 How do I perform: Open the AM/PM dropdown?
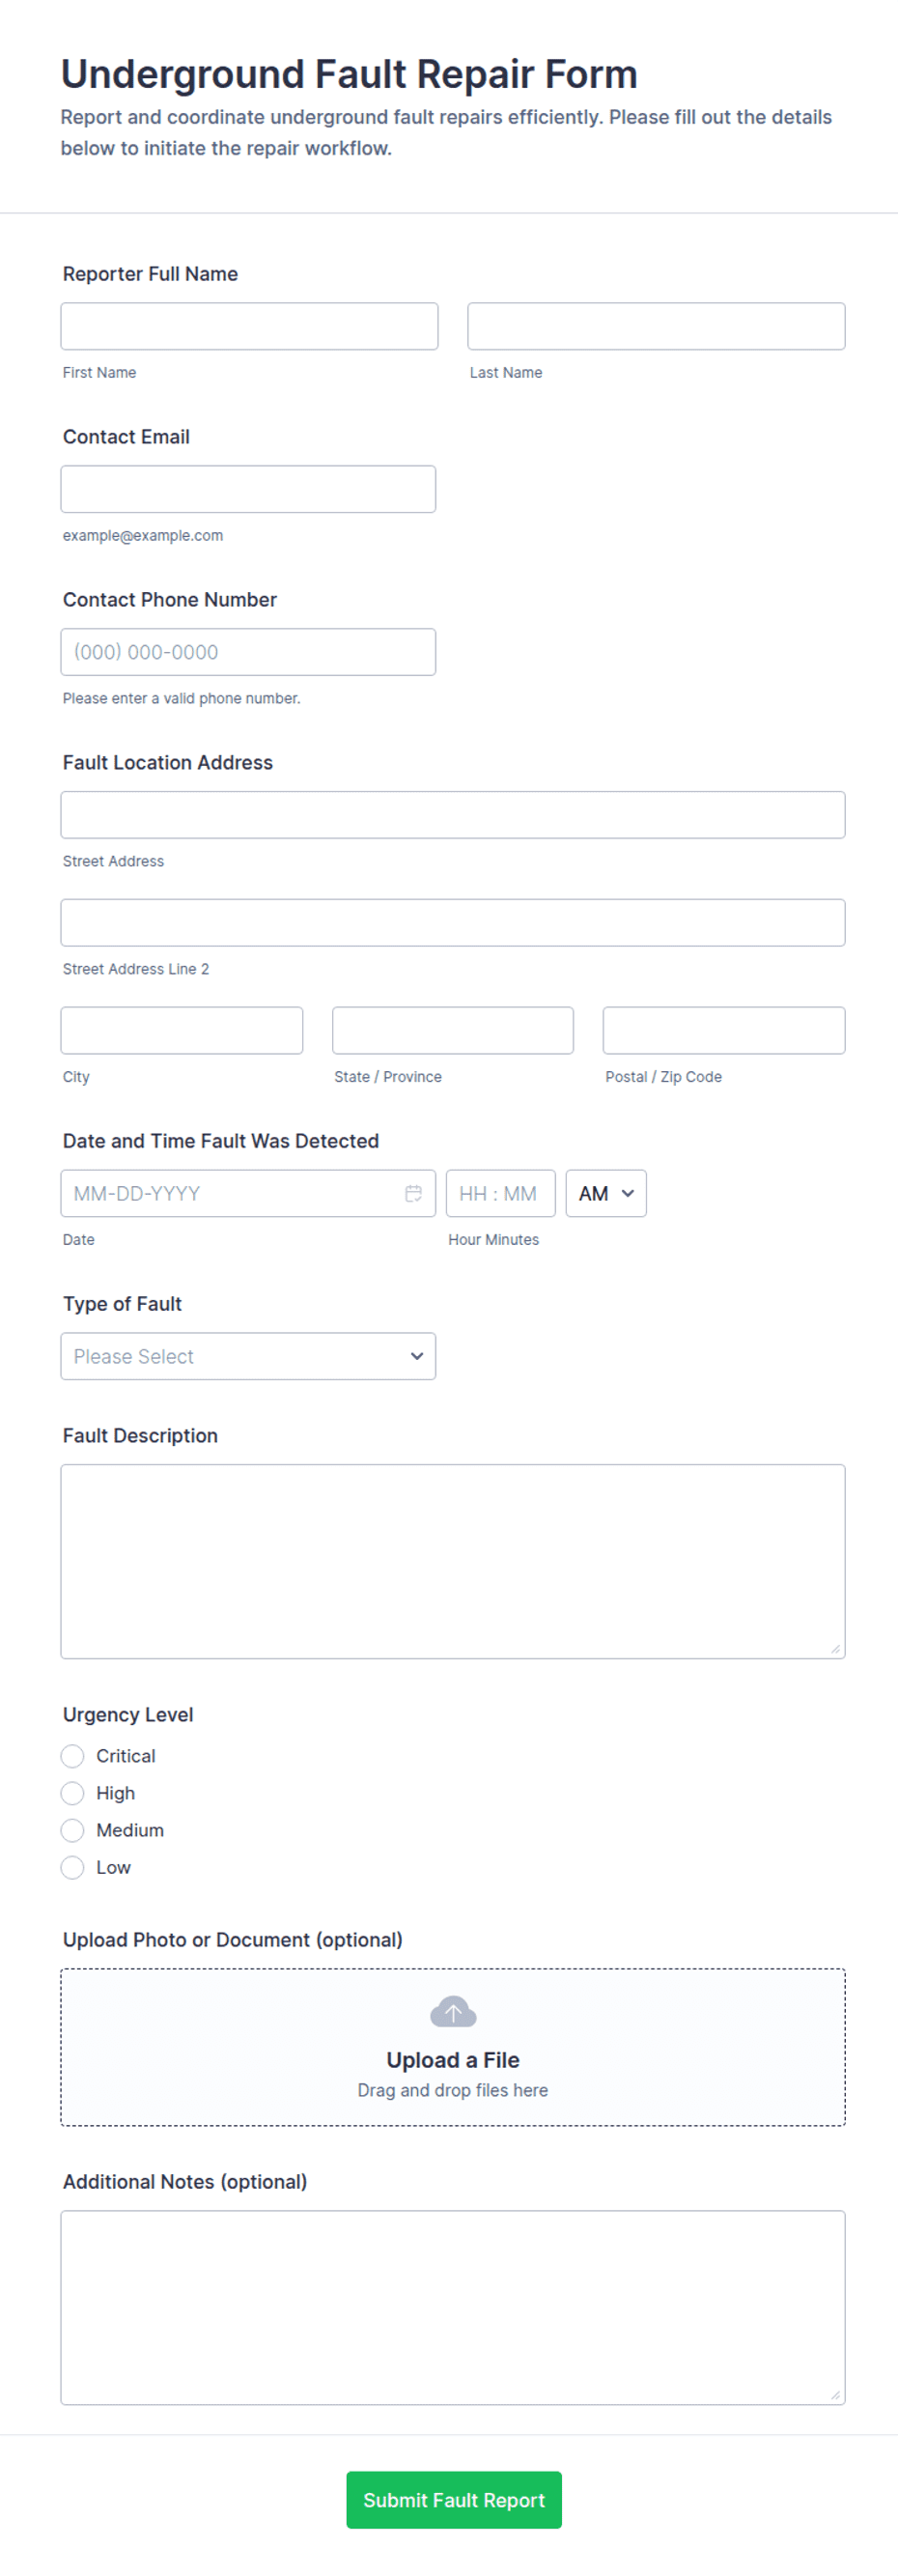[606, 1193]
